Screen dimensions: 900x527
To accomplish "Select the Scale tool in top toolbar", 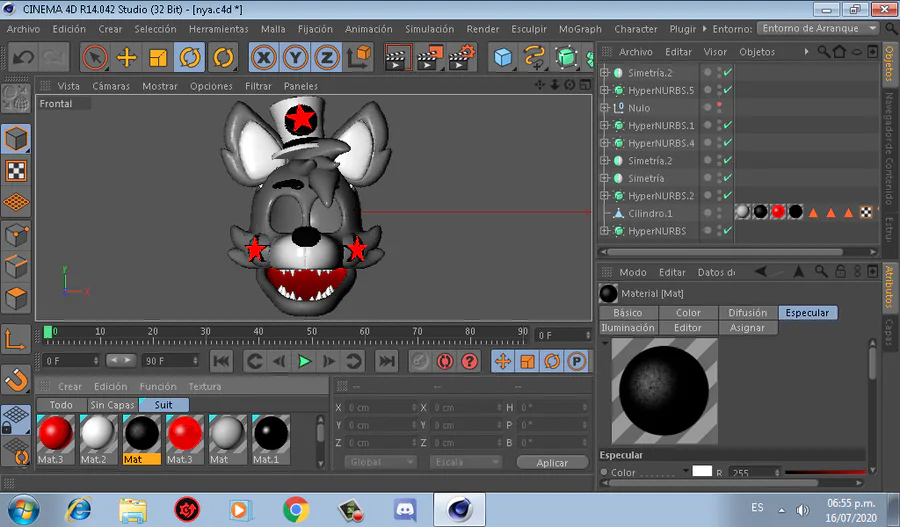I will pyautogui.click(x=158, y=58).
